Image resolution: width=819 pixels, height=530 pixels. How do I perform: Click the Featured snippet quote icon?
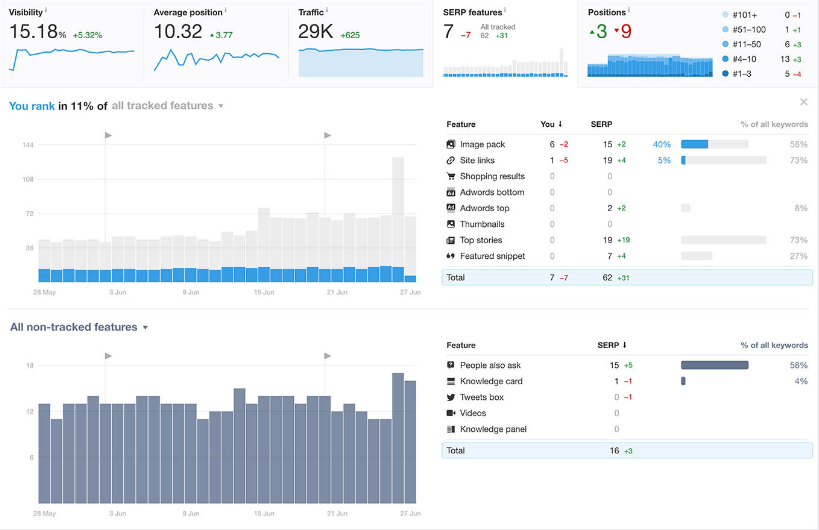(451, 256)
